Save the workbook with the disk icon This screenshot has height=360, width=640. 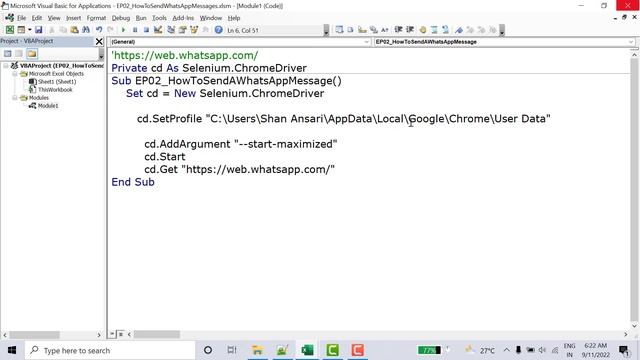[38, 30]
